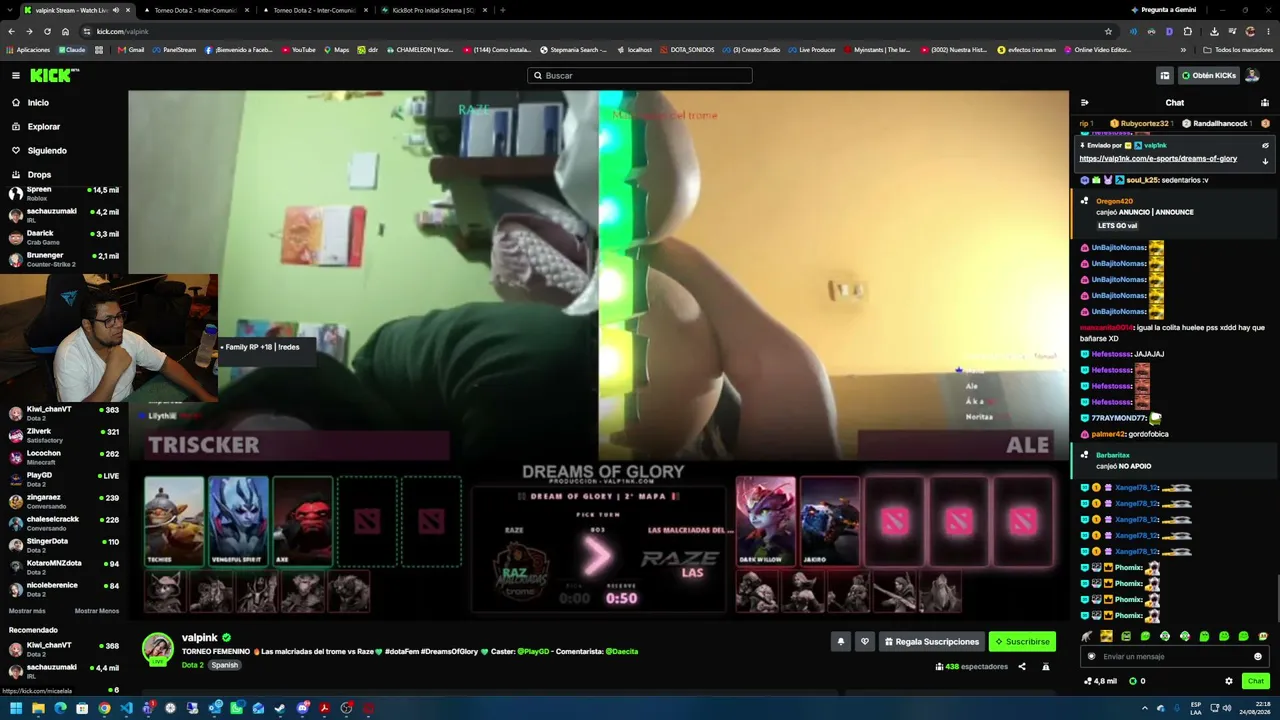1280x720 pixels.
Task: Open the panel icon beside Obtén KICKs
Action: [x=1165, y=76]
